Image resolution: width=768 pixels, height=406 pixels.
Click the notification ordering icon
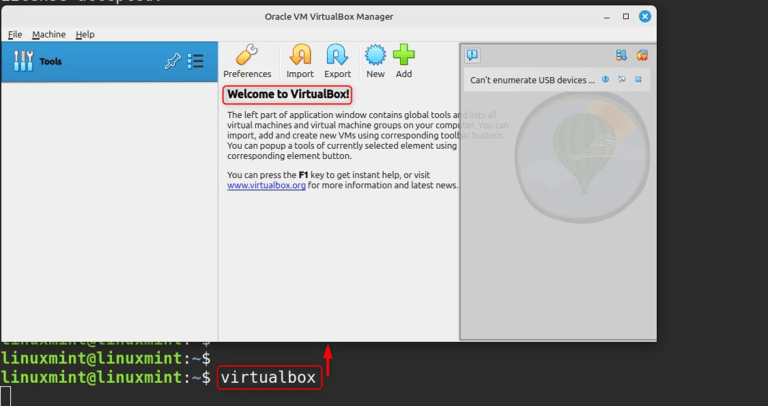point(621,56)
